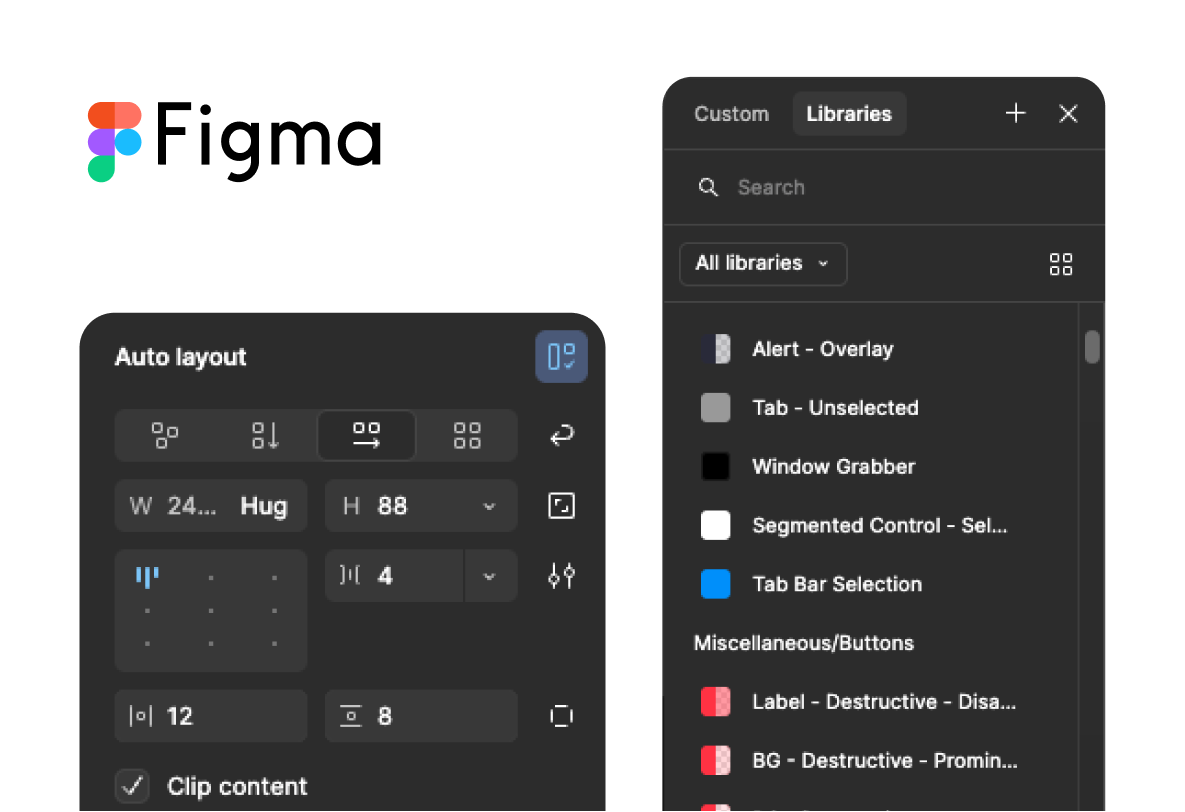Open advanced auto layout settings sliders

[x=562, y=576]
